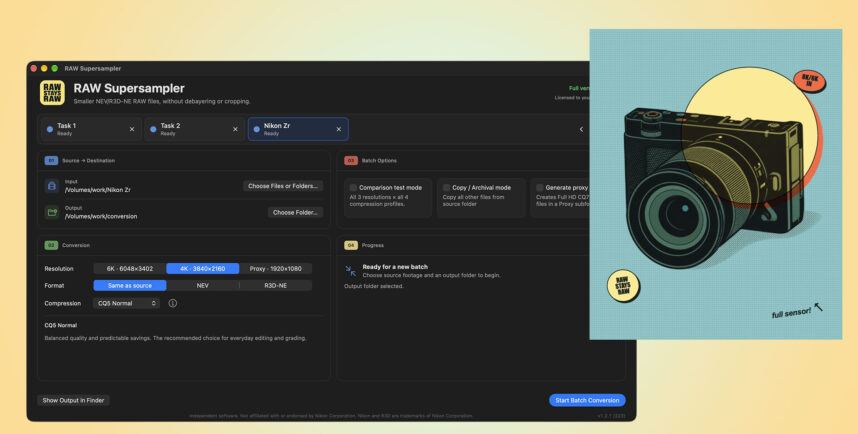Viewport: 858px width, 434px height.
Task: Click the 01 Source section badge
Action: point(51,160)
